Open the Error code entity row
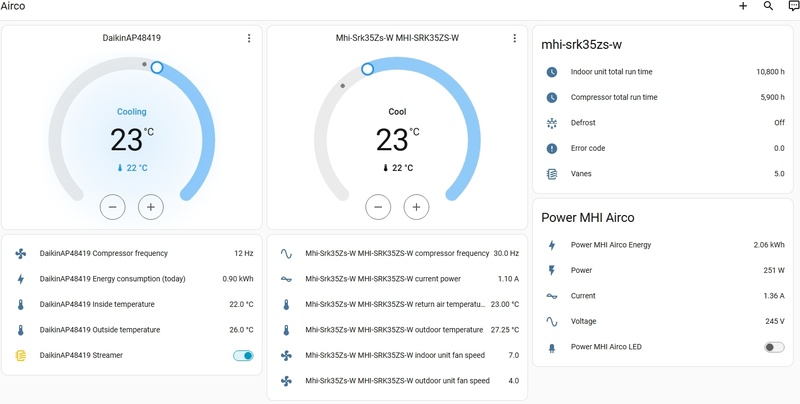Screen dimensions: 800x404 pyautogui.click(x=663, y=148)
